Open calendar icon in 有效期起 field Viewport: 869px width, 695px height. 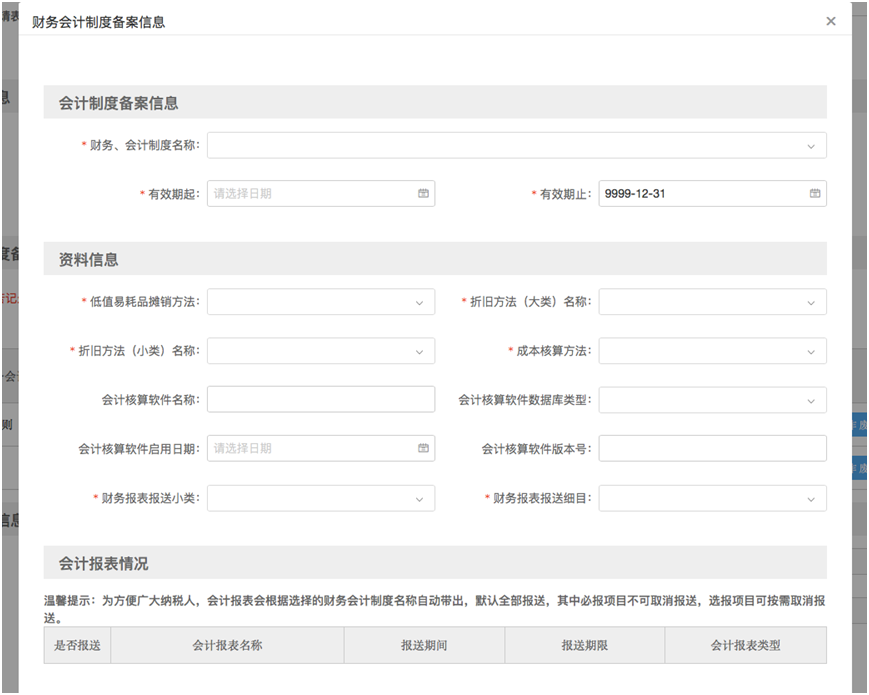click(423, 194)
